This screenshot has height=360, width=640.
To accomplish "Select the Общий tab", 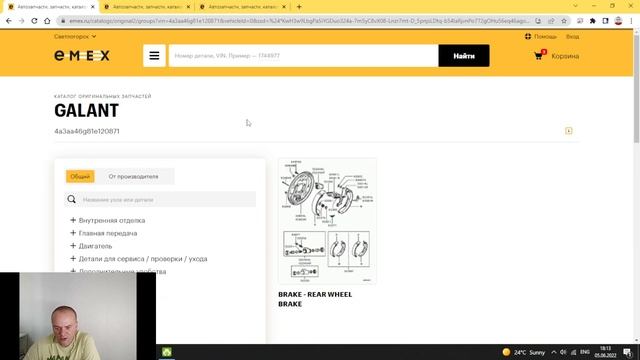I will [x=80, y=176].
